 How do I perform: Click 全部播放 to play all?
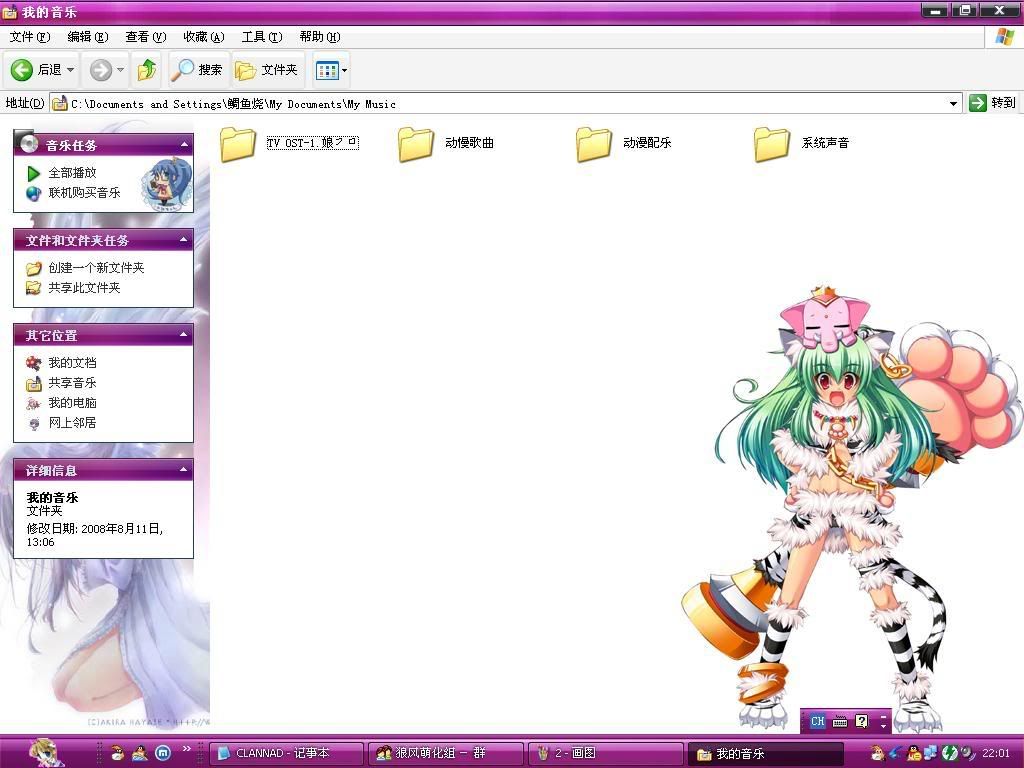pos(72,173)
